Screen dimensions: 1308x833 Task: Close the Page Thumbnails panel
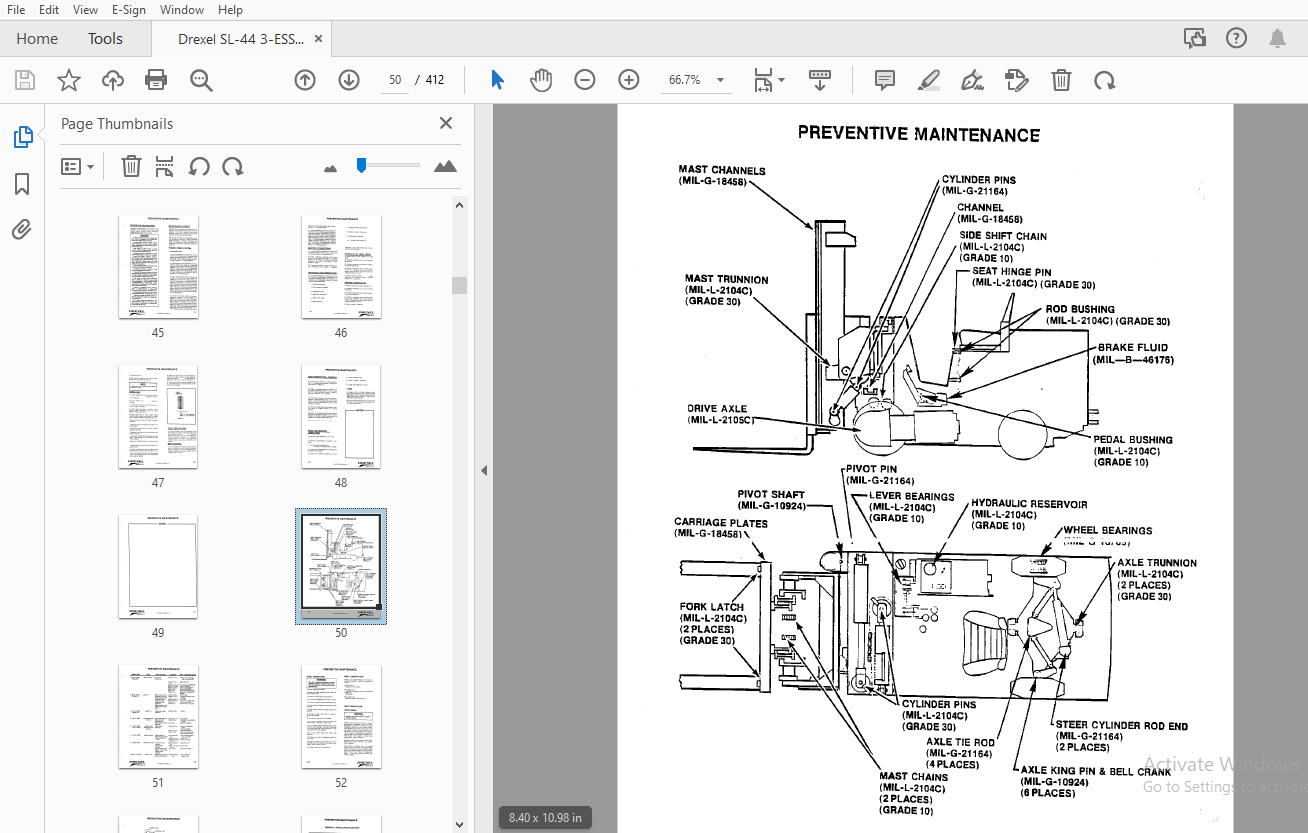click(446, 123)
